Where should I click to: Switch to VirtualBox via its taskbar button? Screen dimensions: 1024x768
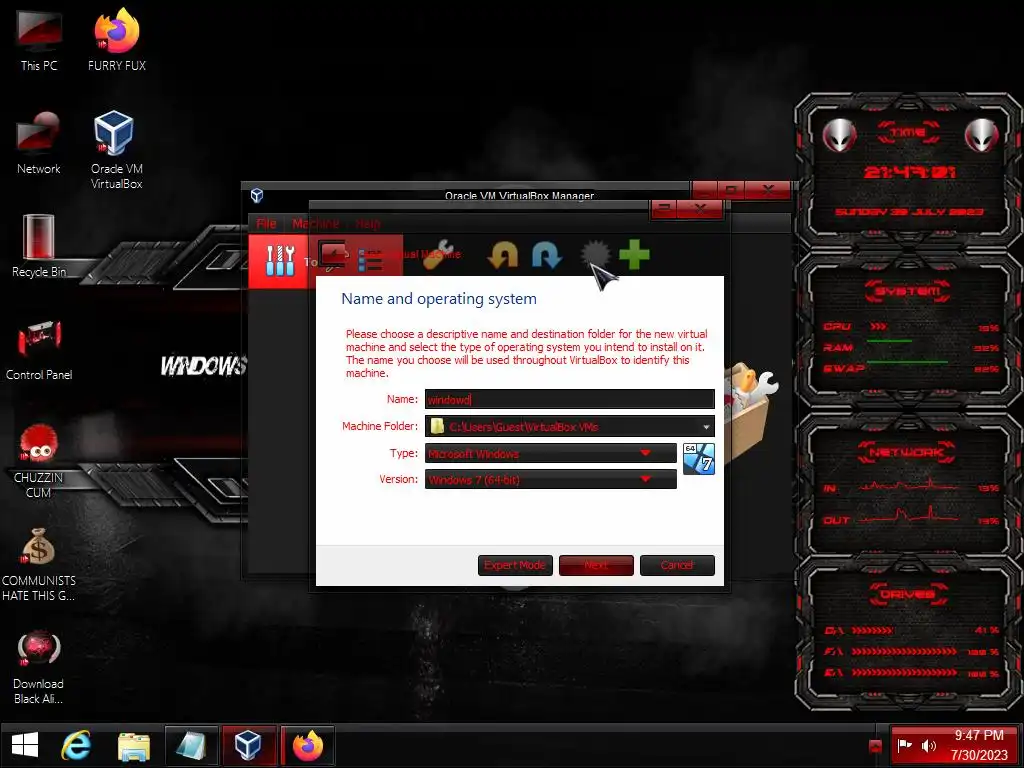248,745
